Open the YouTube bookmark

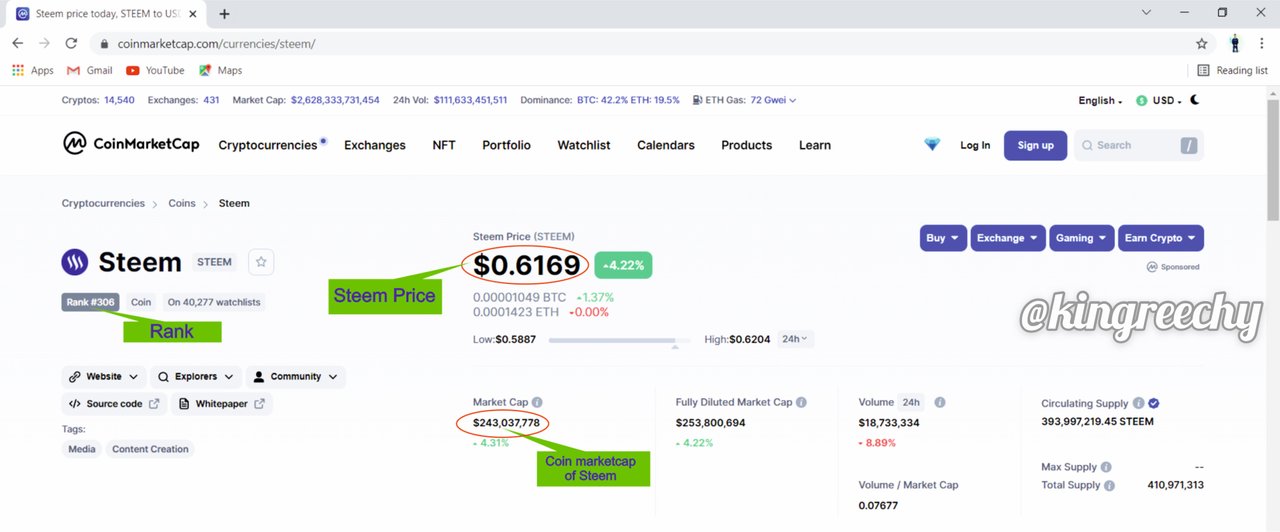coord(155,70)
